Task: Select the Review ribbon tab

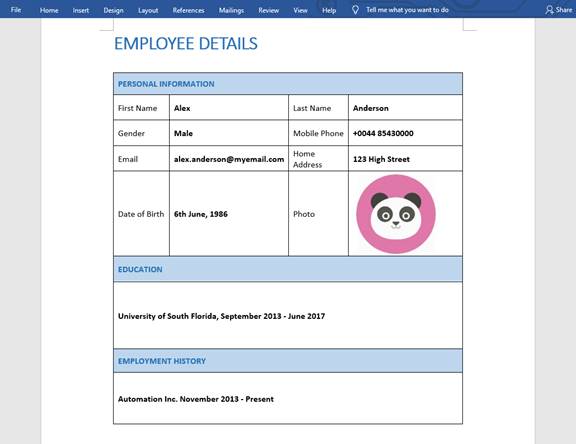Action: pos(269,10)
